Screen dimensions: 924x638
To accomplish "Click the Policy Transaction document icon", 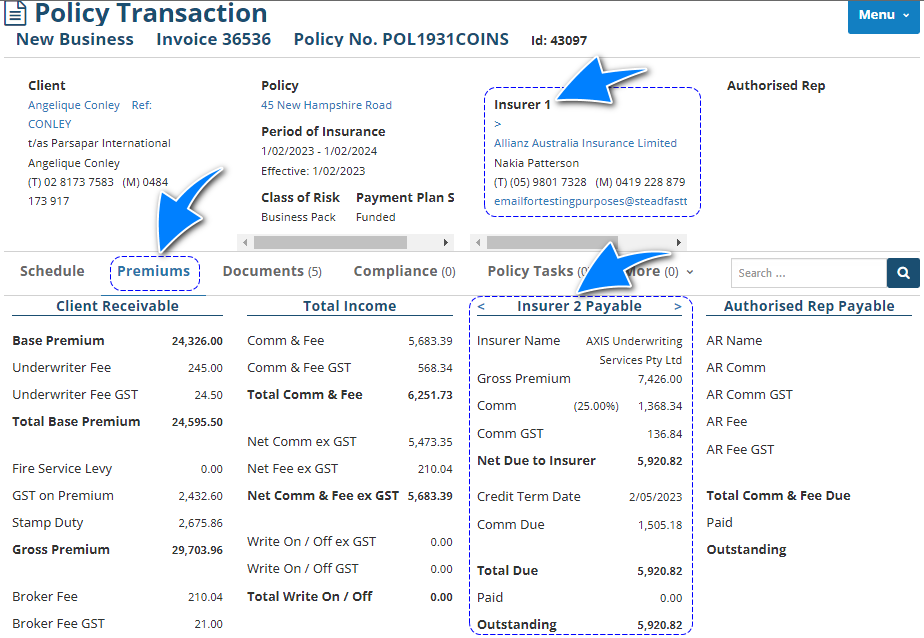I will [15, 14].
